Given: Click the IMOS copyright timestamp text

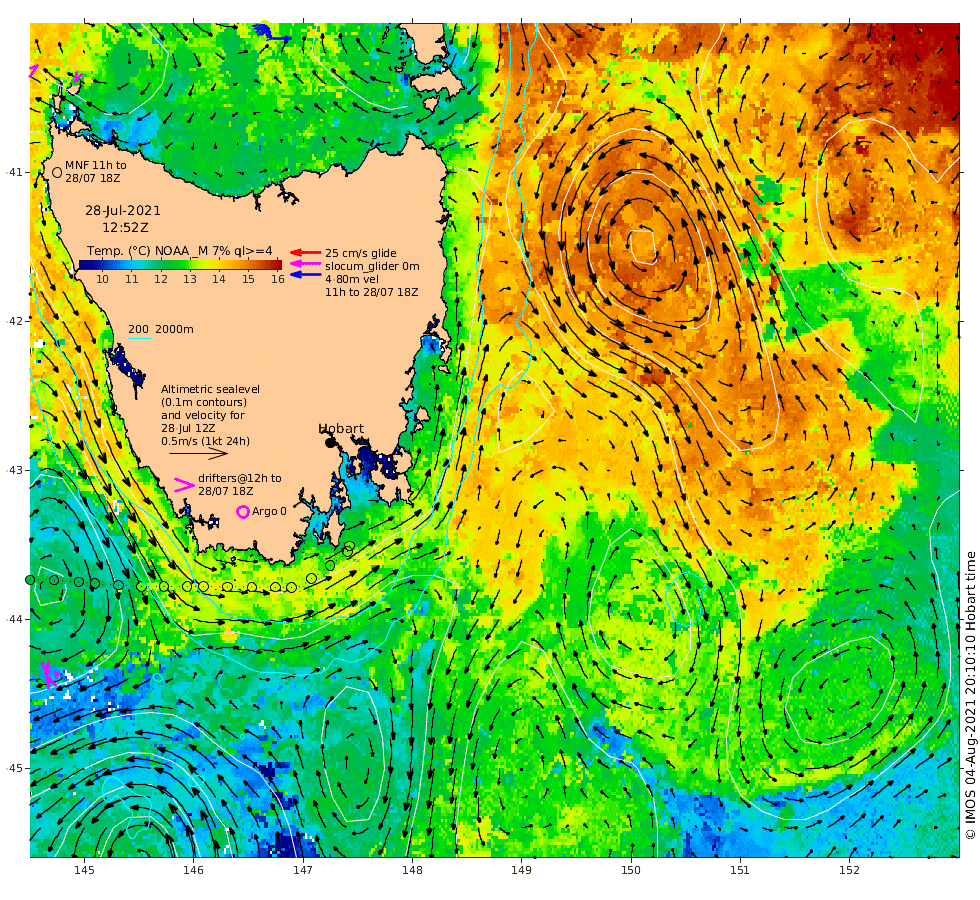Looking at the screenshot, I should pos(970,695).
